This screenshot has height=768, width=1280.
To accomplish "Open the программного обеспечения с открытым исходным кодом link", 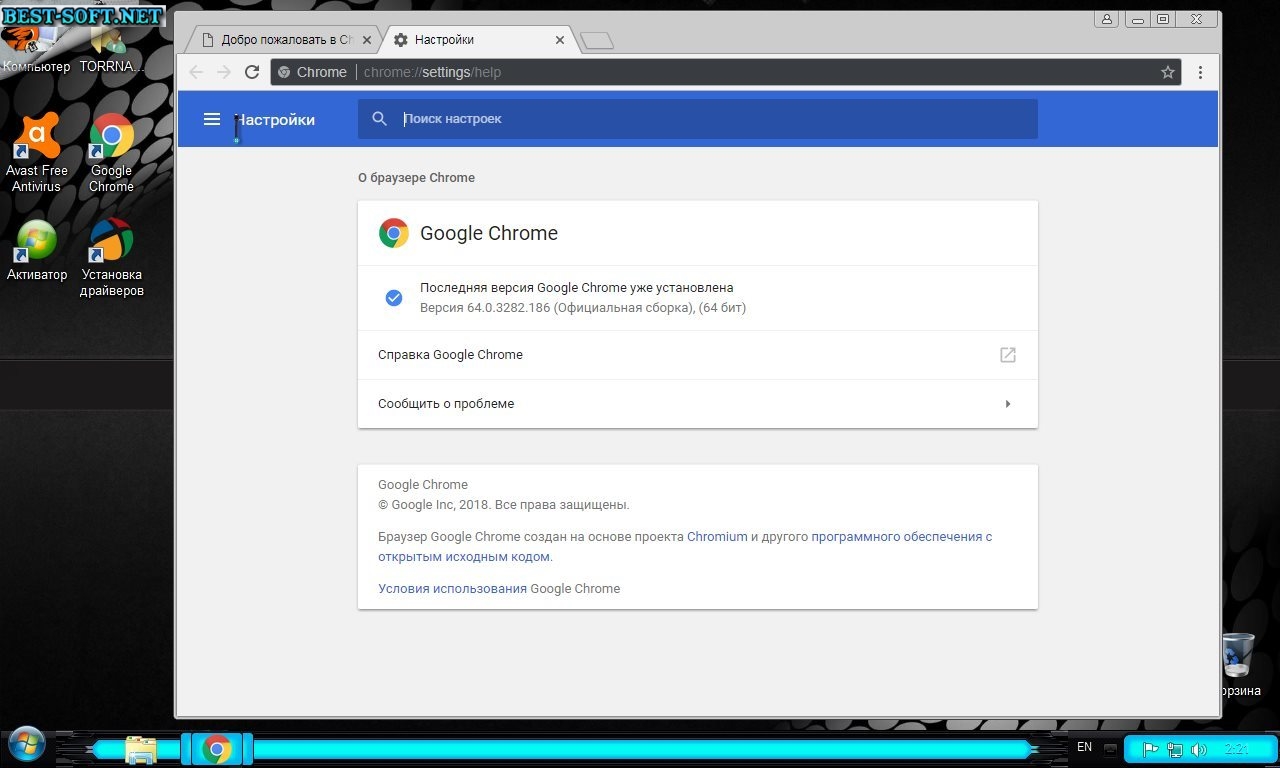I will pyautogui.click(x=685, y=547).
